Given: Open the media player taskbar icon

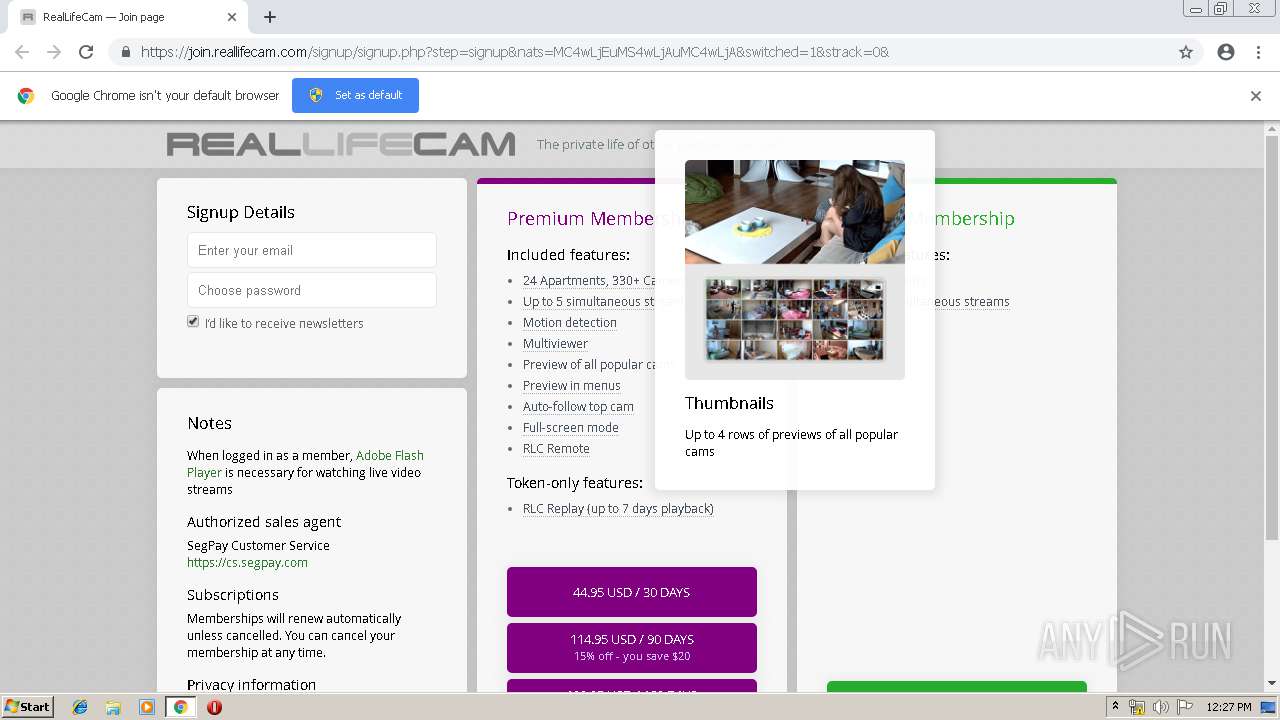Looking at the screenshot, I should coord(147,707).
